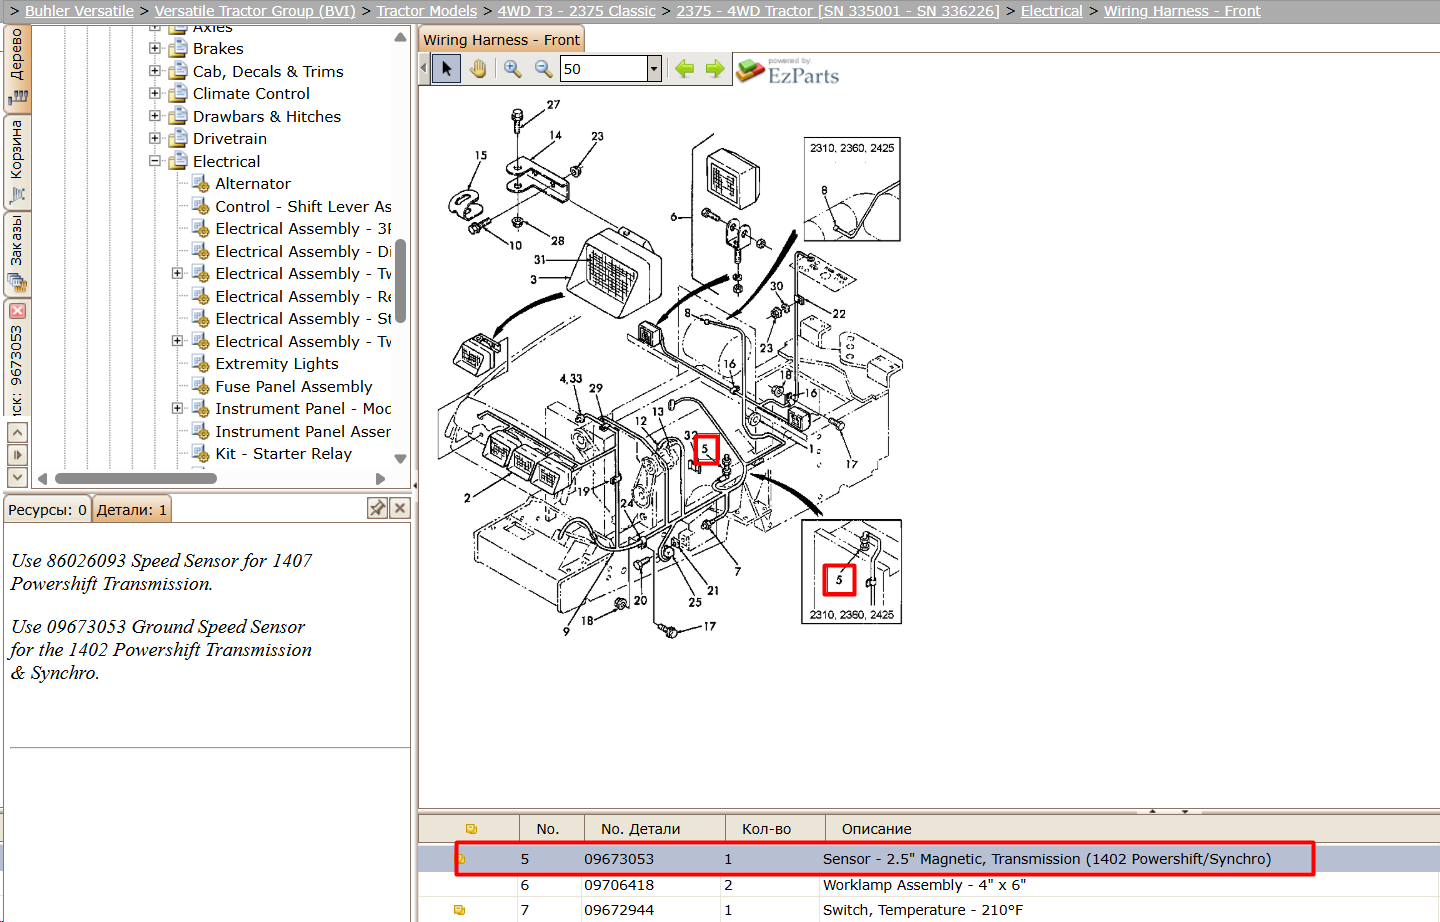
Task: Zoom out of the diagram
Action: pos(543,69)
